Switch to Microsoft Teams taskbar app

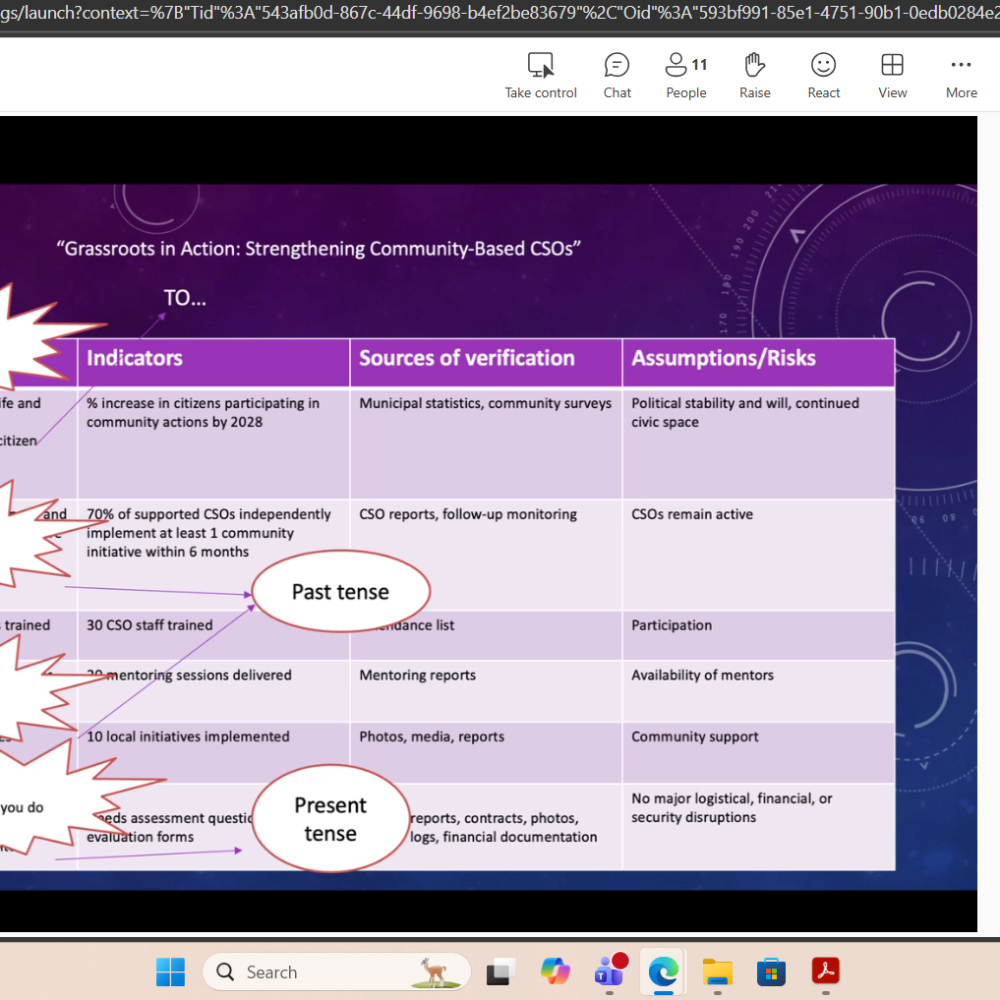pos(609,971)
